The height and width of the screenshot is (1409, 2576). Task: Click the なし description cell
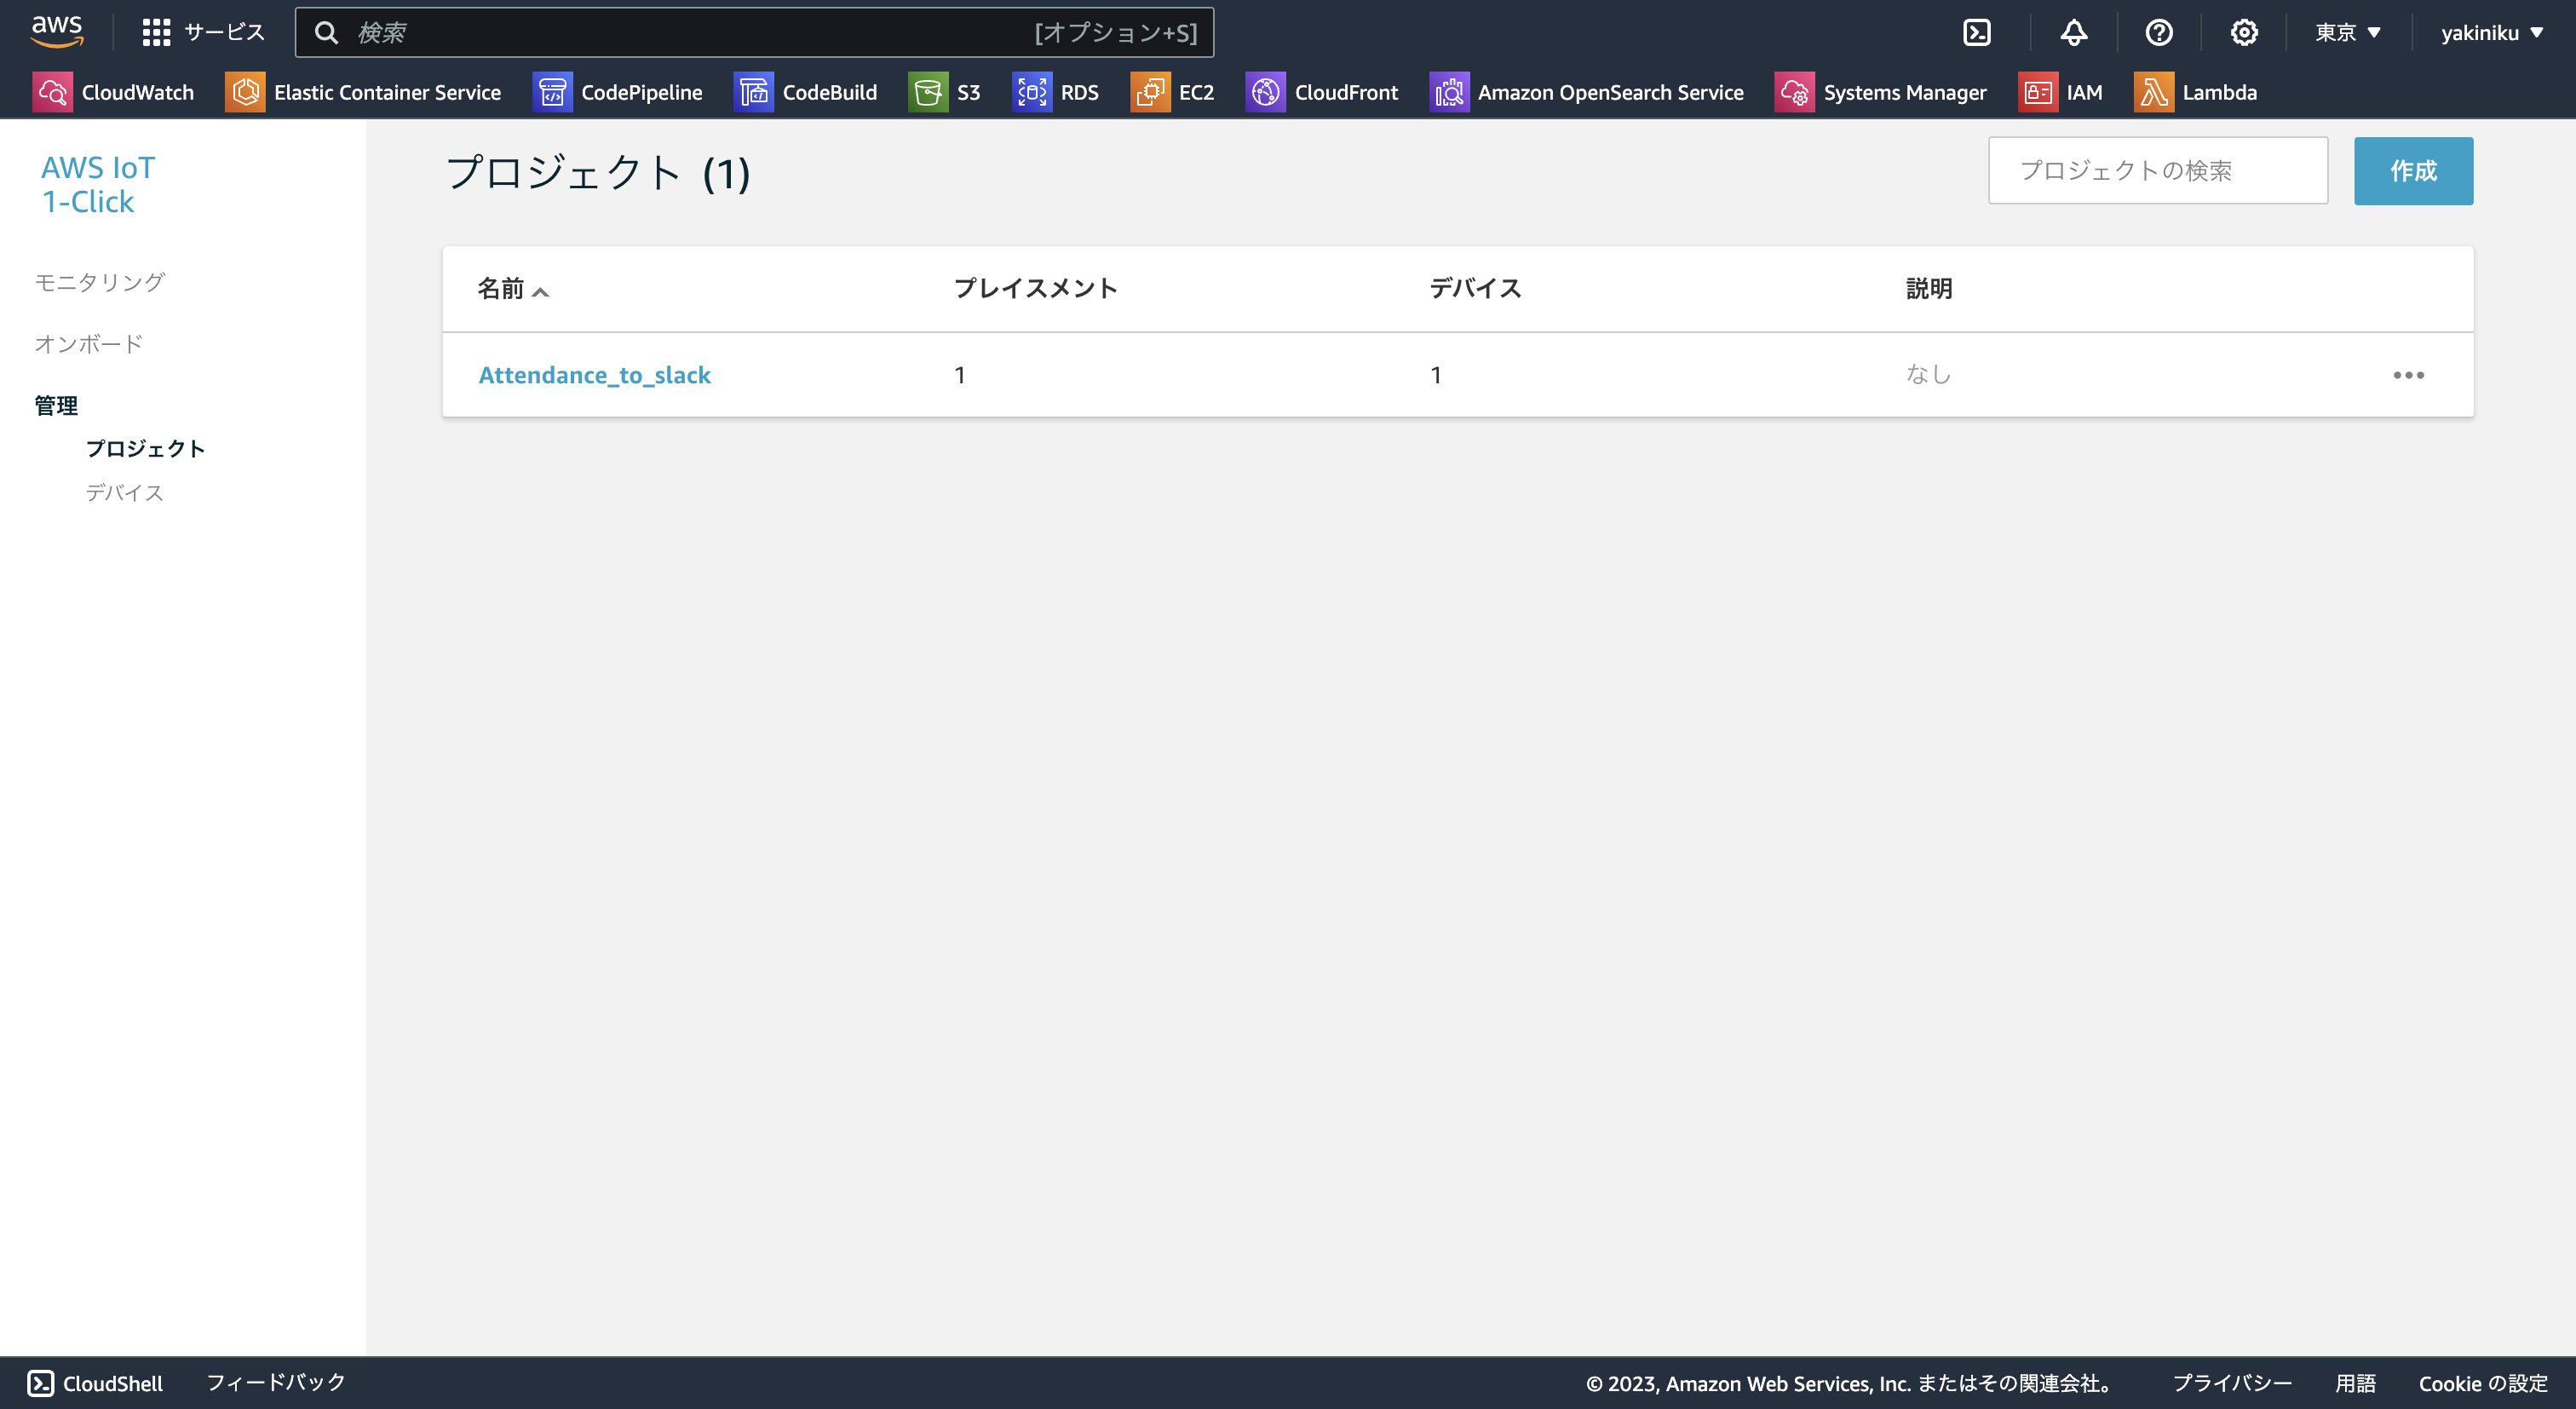pyautogui.click(x=1928, y=375)
